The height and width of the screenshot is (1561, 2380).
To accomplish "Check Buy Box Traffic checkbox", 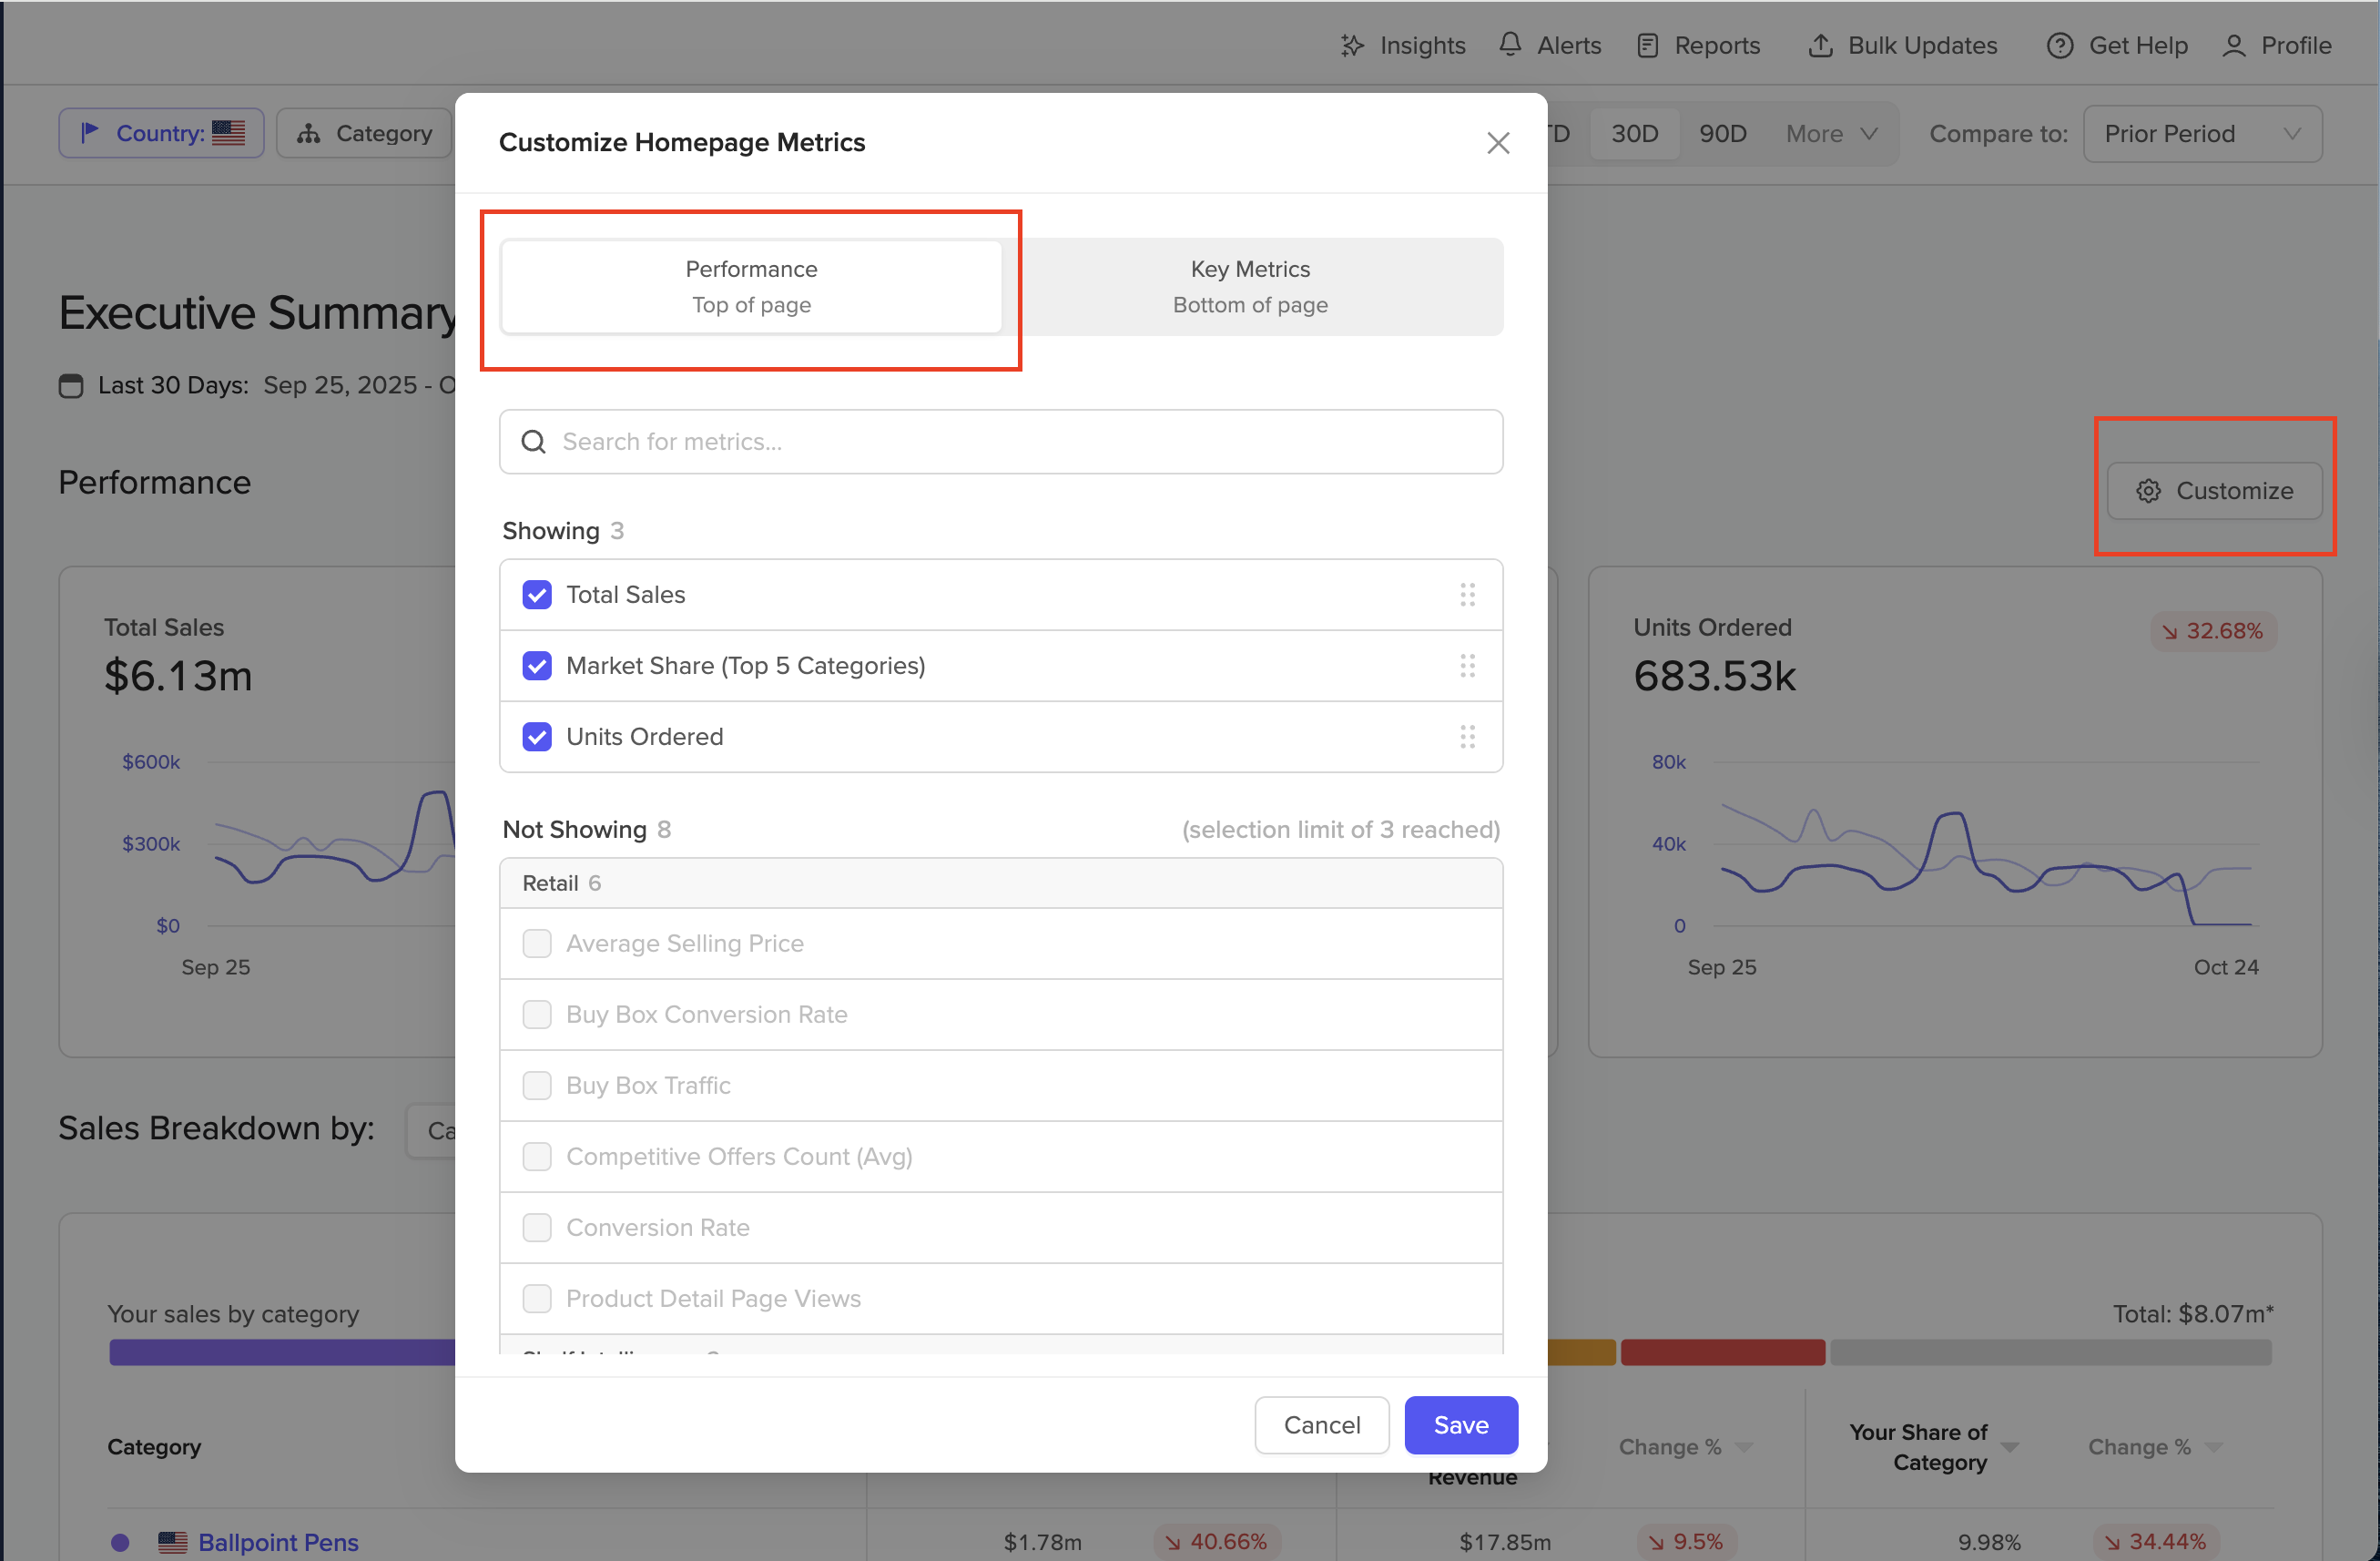I will pyautogui.click(x=537, y=1085).
